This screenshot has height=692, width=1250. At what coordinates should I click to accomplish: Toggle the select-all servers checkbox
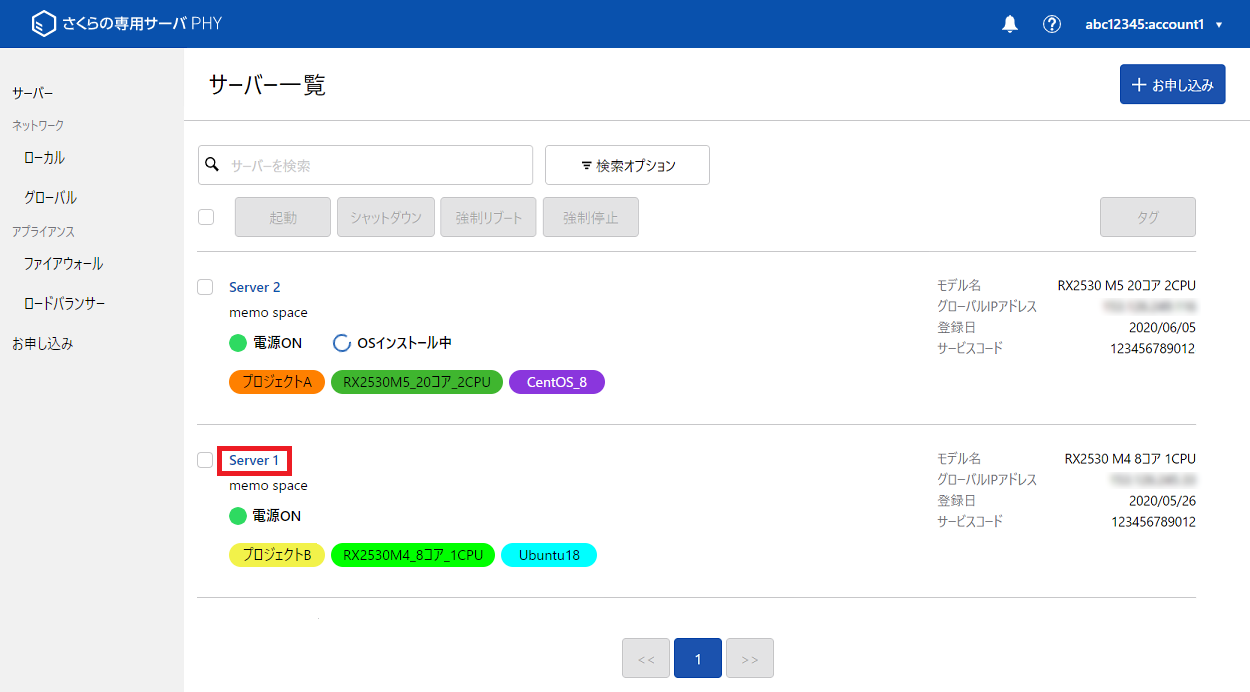206,217
